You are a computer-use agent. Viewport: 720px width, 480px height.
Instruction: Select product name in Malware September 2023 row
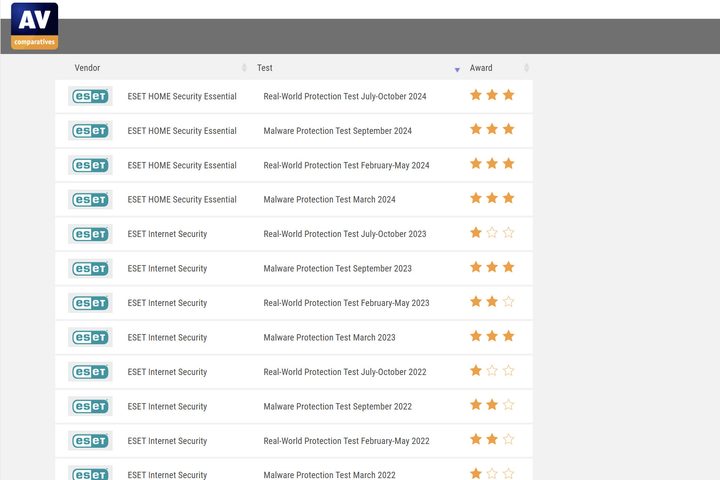(167, 269)
